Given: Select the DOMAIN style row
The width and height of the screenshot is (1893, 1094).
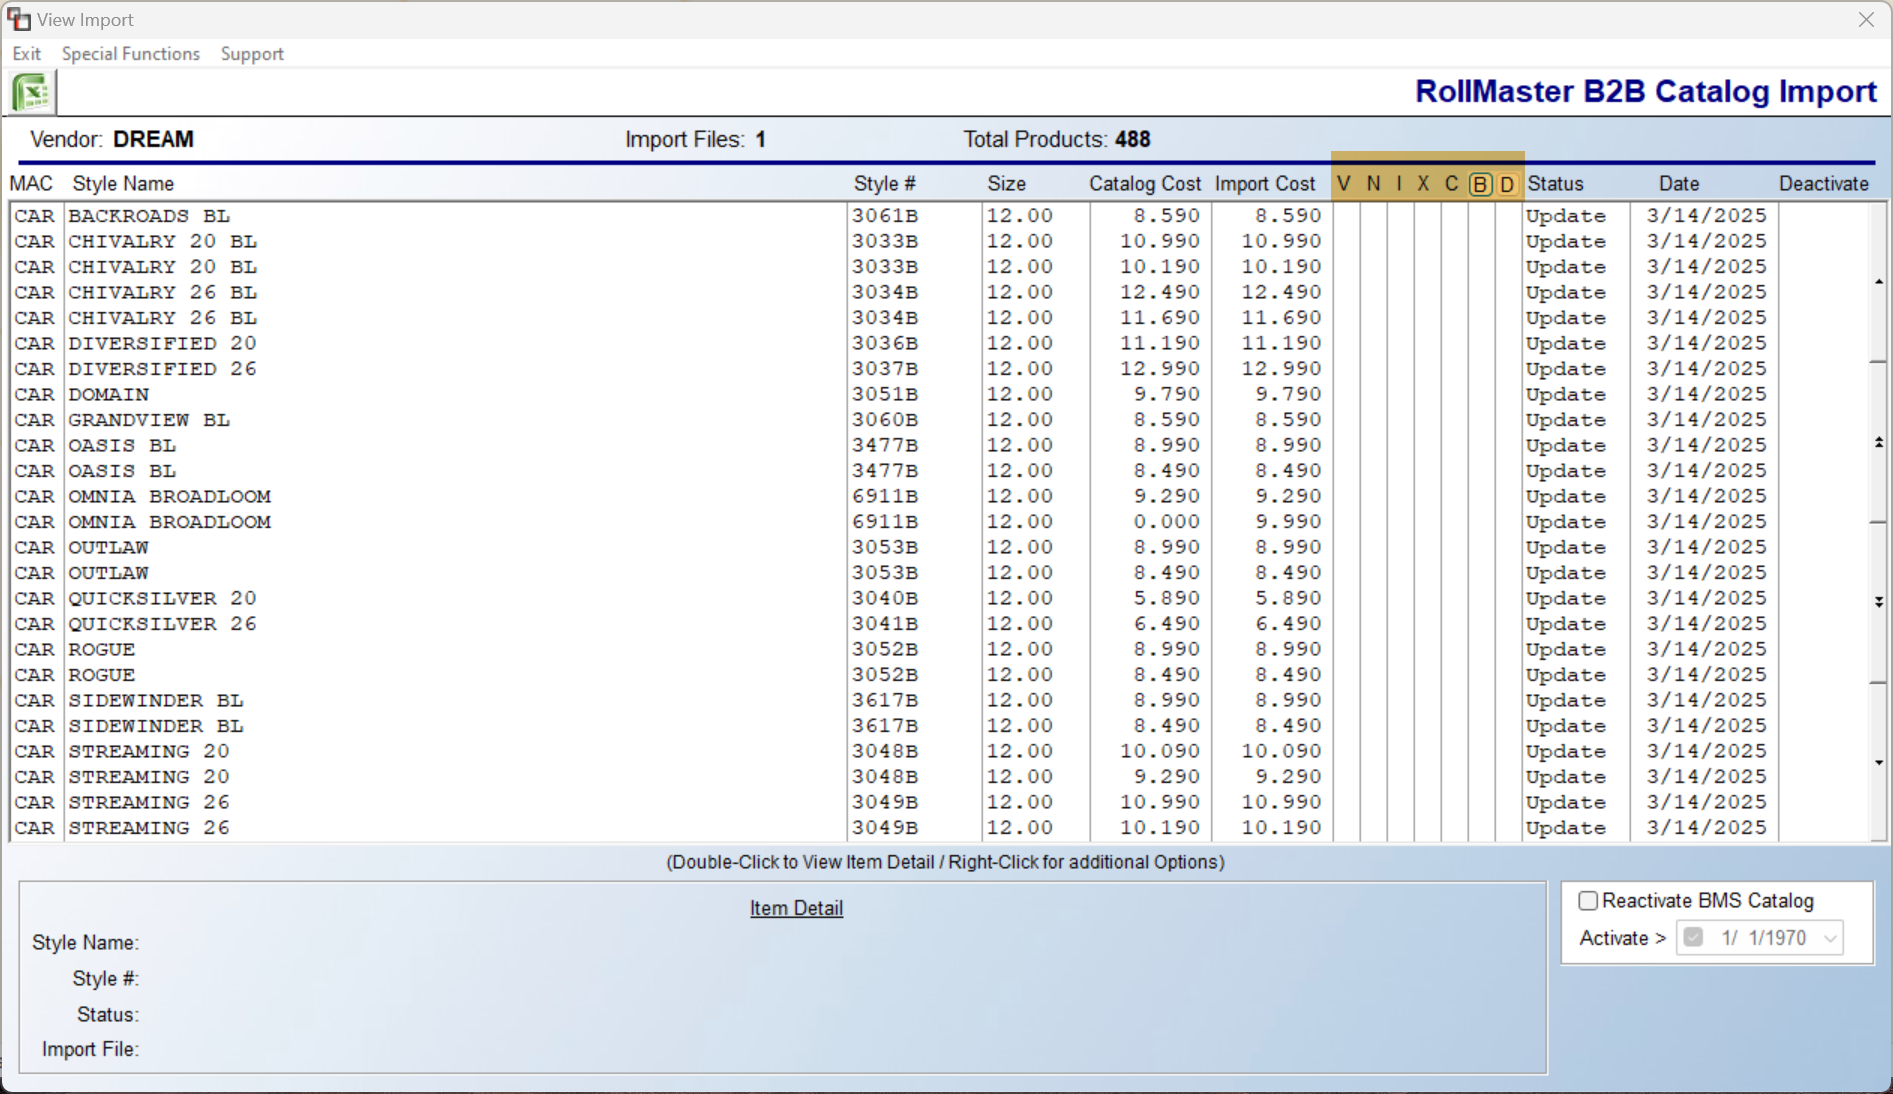Looking at the screenshot, I should pos(109,395).
